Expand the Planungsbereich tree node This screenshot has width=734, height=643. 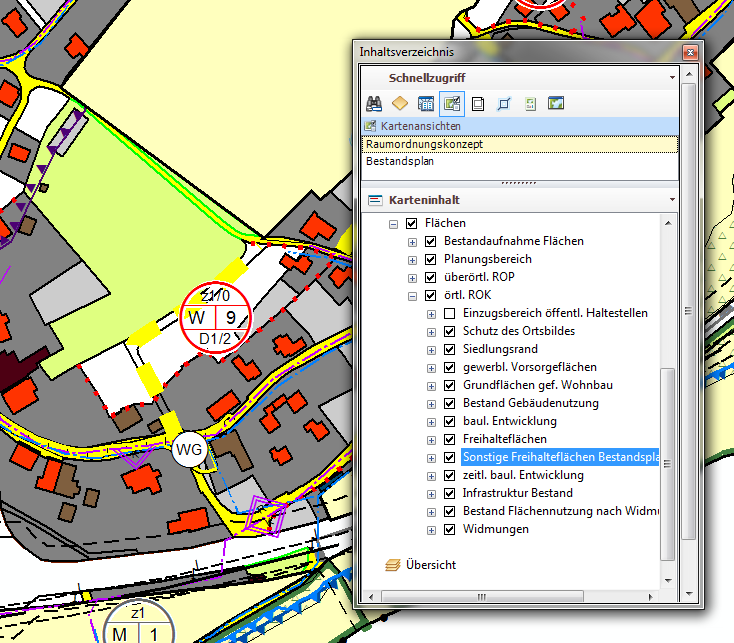coord(413,259)
